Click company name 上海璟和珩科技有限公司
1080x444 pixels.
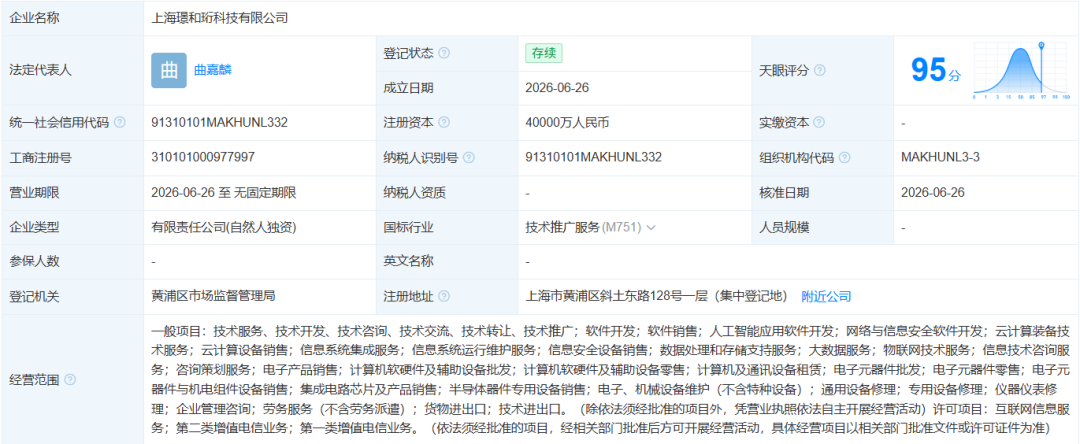[x=220, y=19]
